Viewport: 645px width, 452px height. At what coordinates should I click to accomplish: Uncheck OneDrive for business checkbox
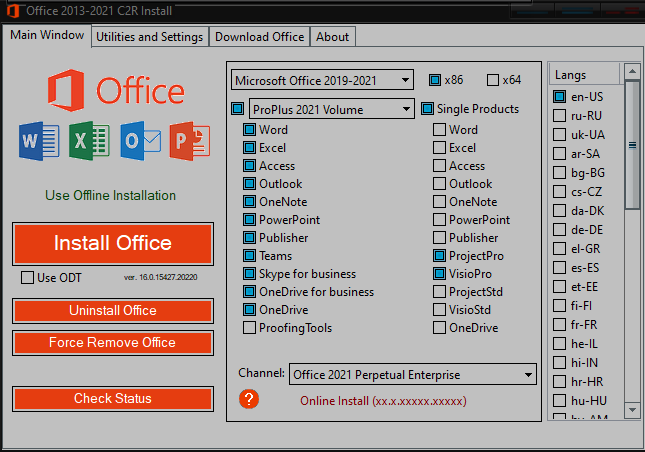(x=249, y=292)
